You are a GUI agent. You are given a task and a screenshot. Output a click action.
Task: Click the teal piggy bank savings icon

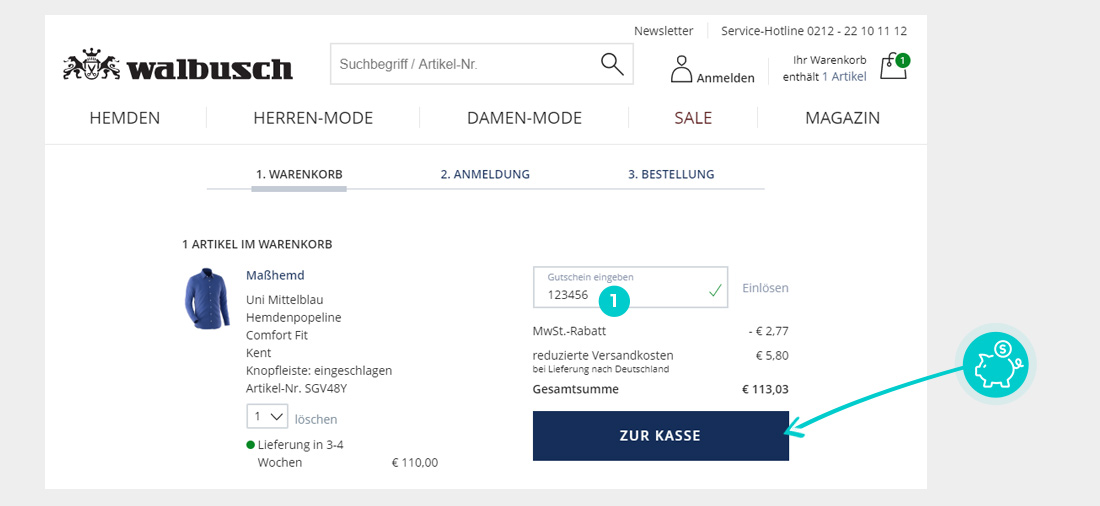pos(995,364)
